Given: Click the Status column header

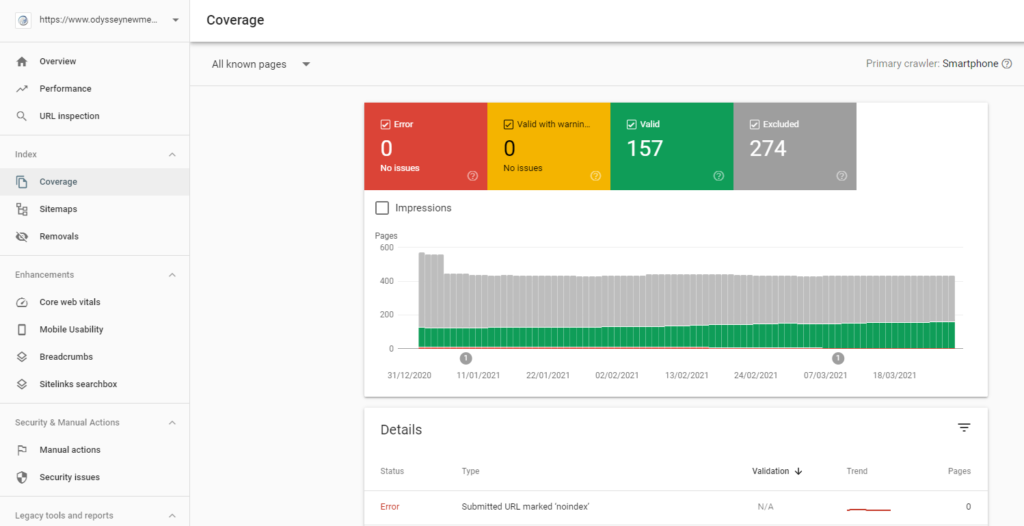Looking at the screenshot, I should click(x=392, y=471).
